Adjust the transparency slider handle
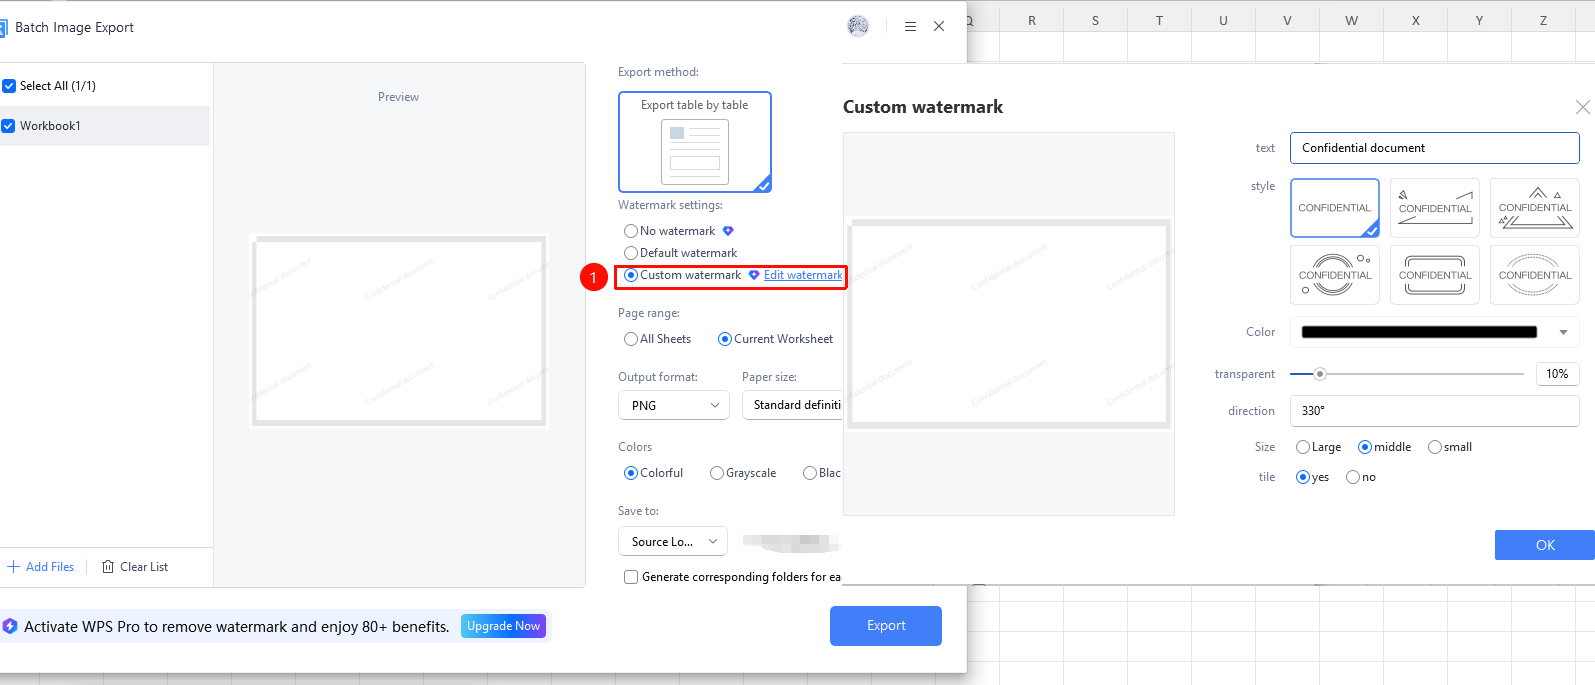 1320,374
